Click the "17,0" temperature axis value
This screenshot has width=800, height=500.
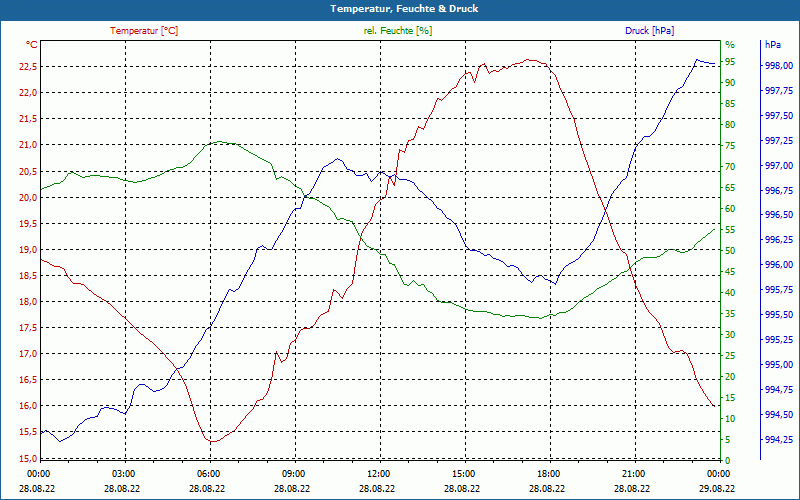[28, 354]
